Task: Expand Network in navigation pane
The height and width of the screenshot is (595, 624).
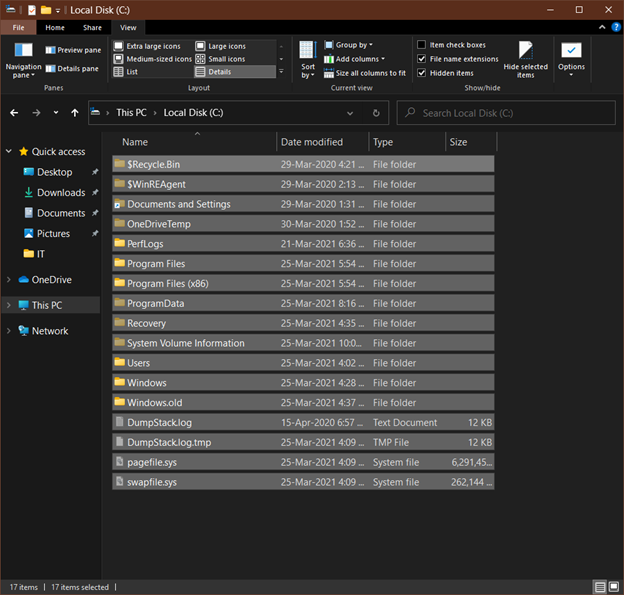Action: pos(9,331)
